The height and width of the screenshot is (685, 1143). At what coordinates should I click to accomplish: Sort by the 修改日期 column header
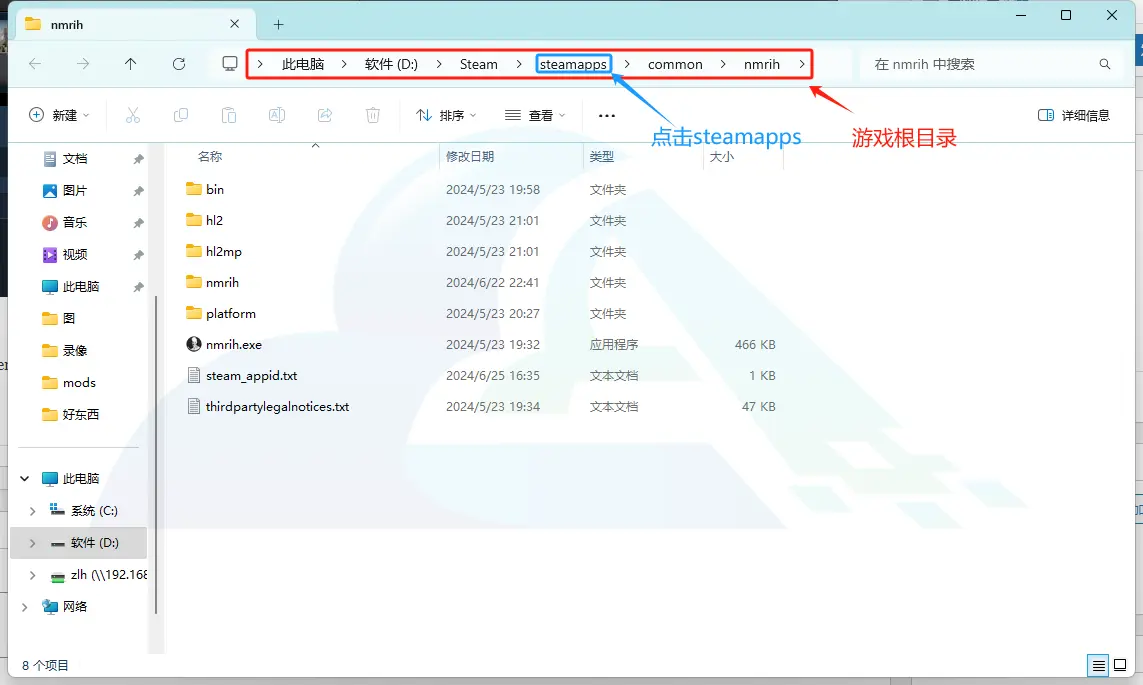470,157
